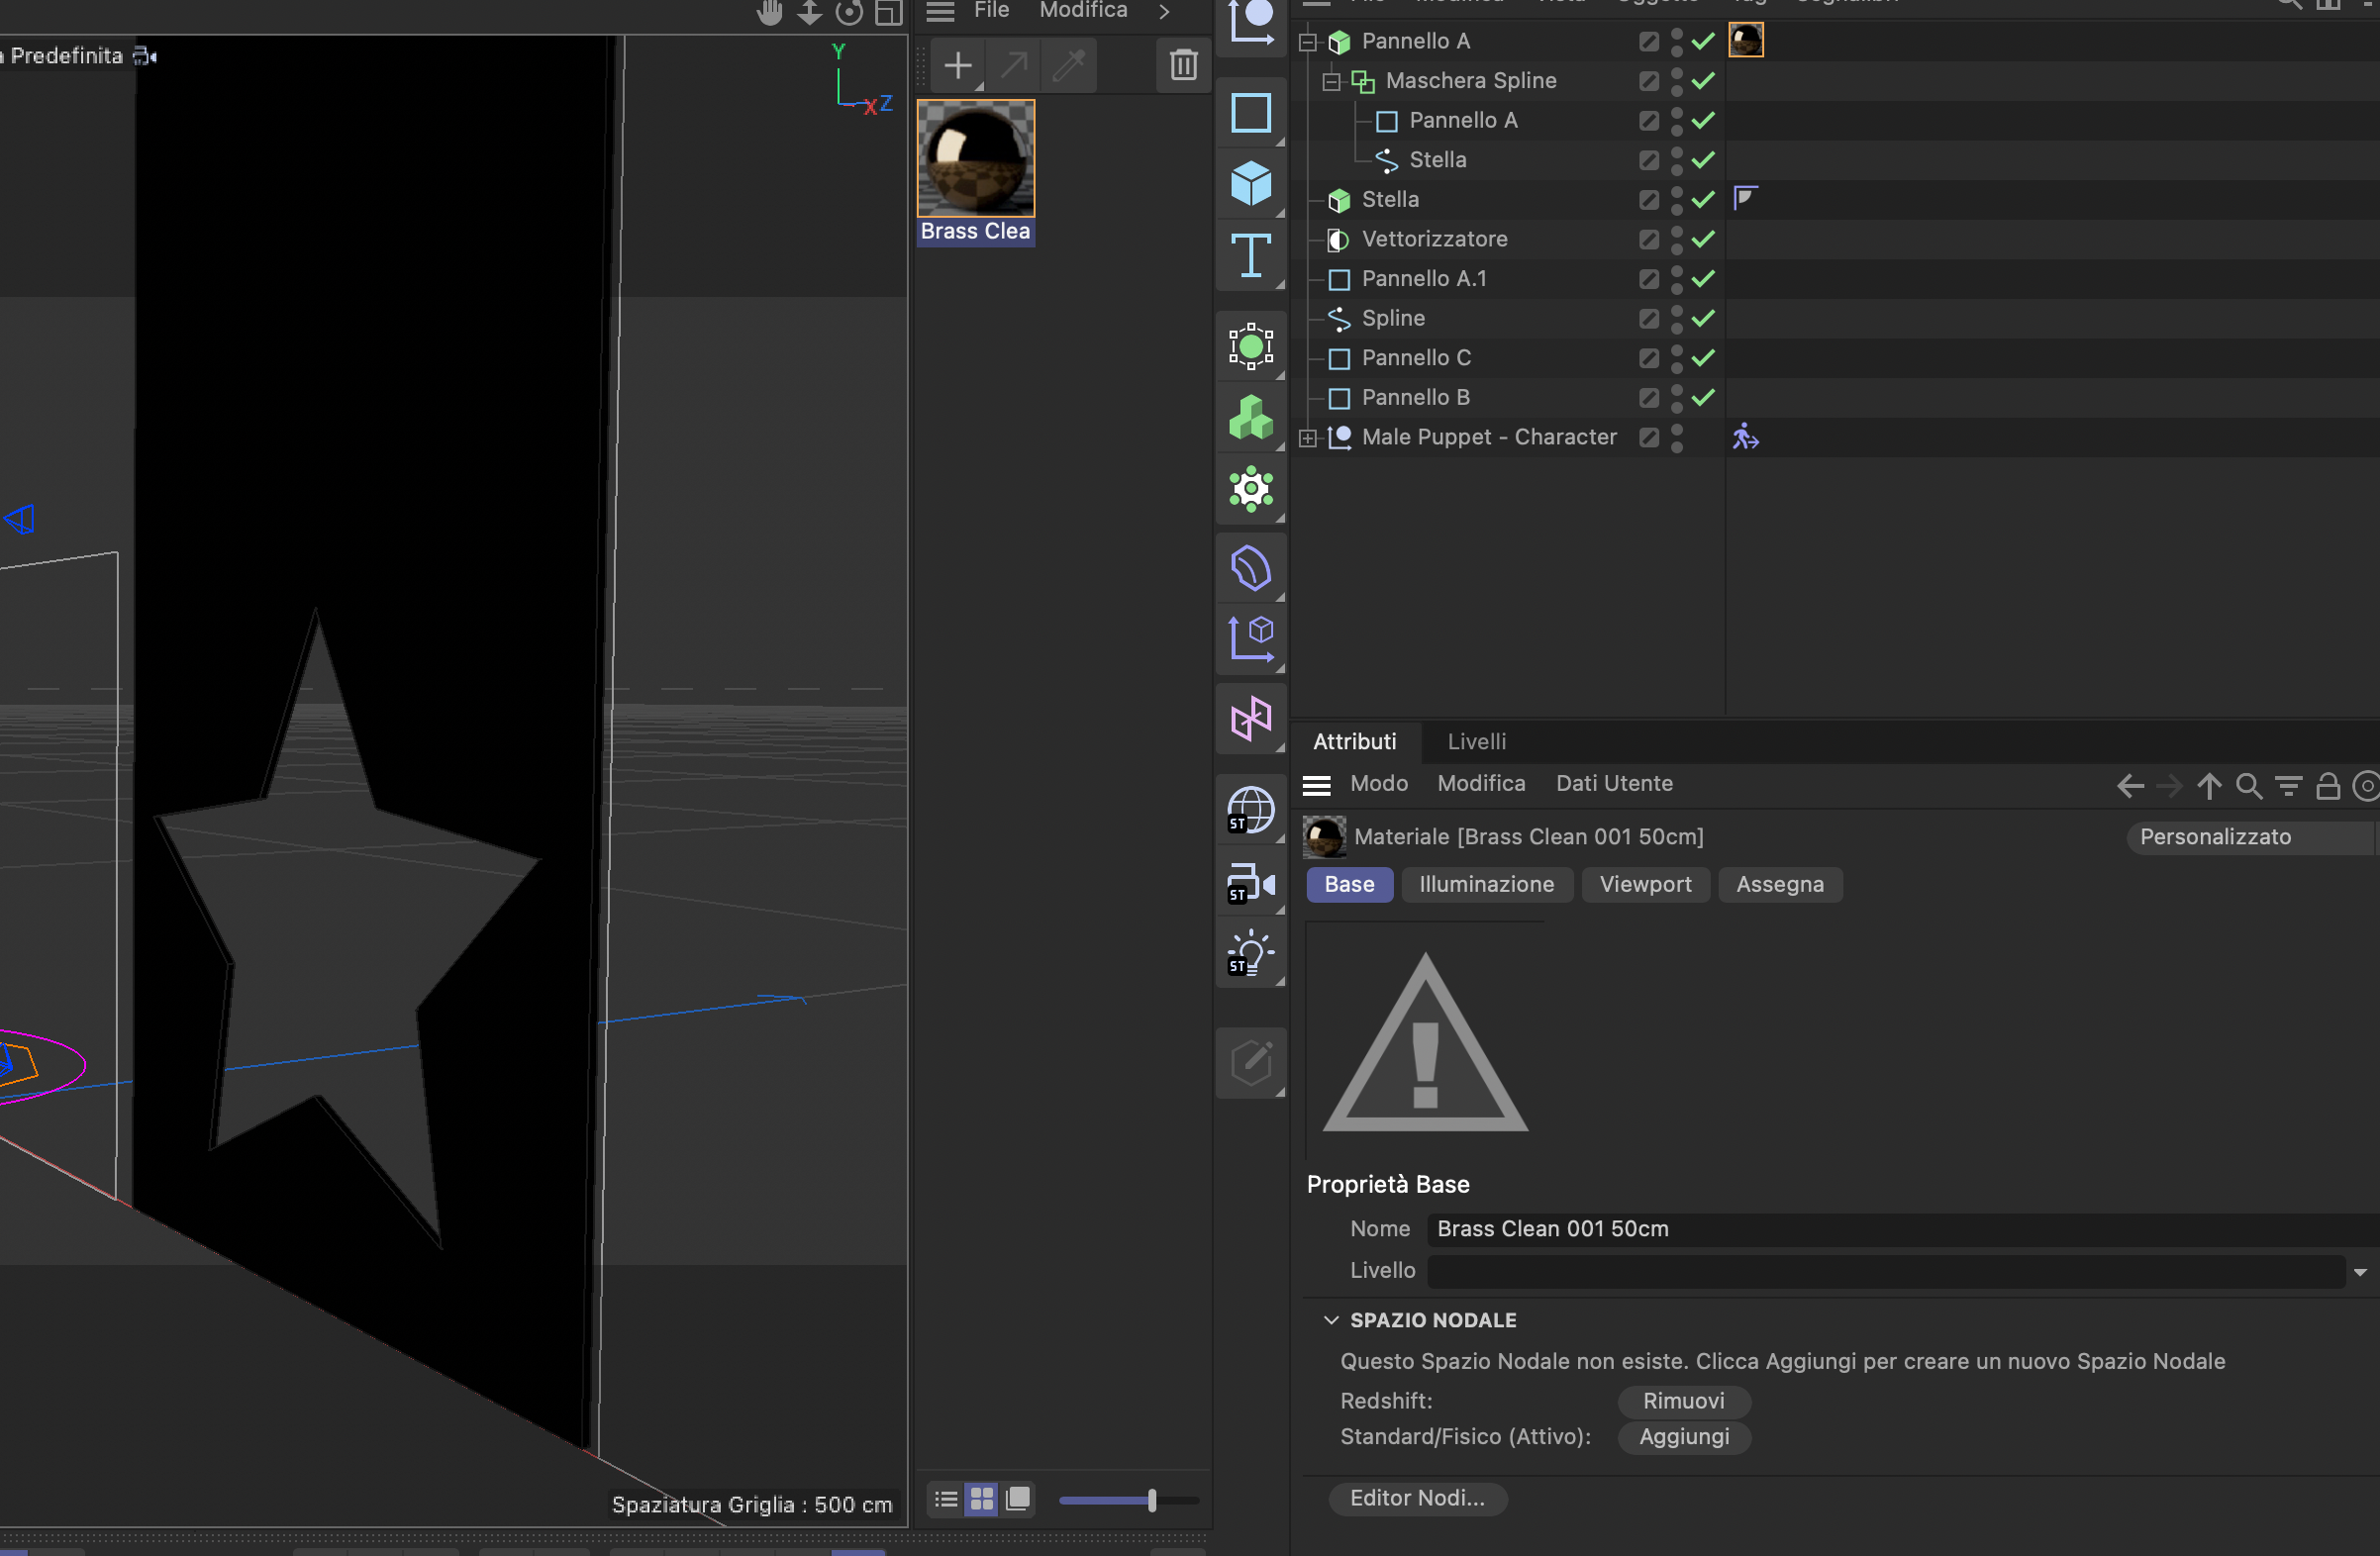Click the Text spline tool icon

click(1250, 255)
